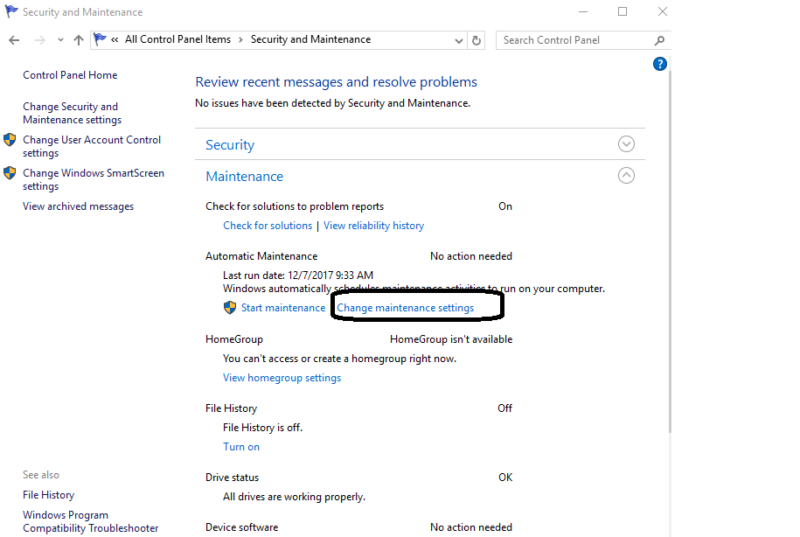Collapse the Maintenance section chevron

click(x=626, y=175)
